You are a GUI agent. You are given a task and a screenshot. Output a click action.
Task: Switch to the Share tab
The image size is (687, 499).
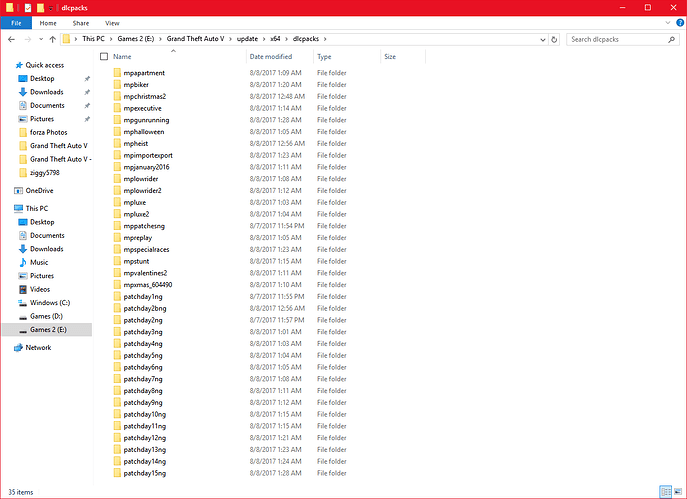[x=81, y=23]
